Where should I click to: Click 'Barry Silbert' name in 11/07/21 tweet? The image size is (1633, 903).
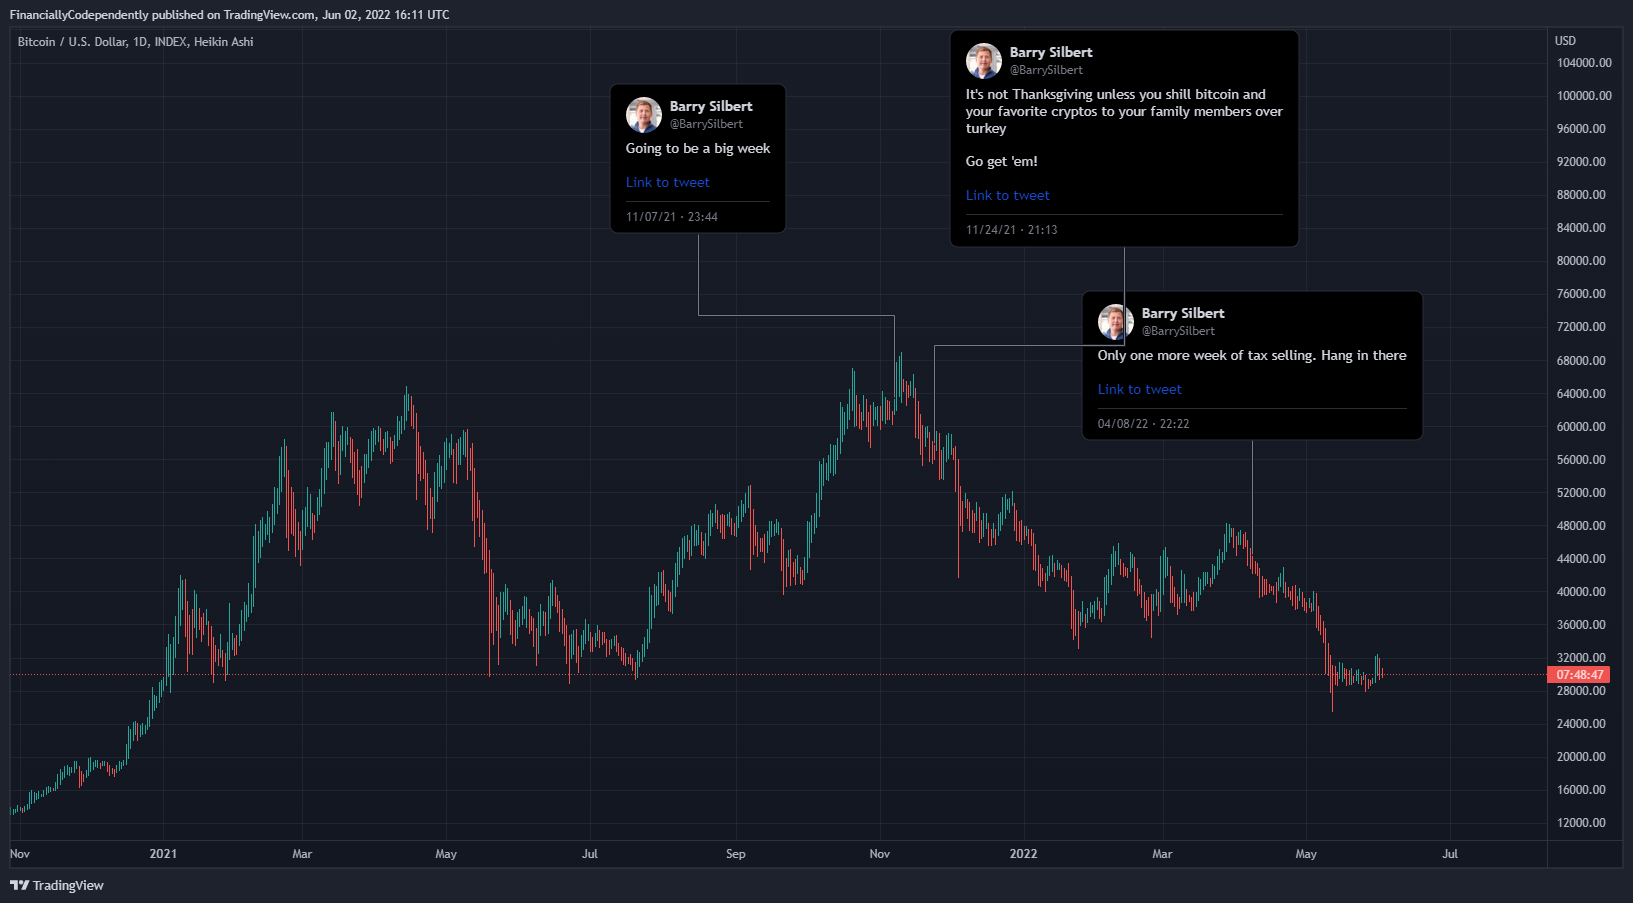(711, 106)
